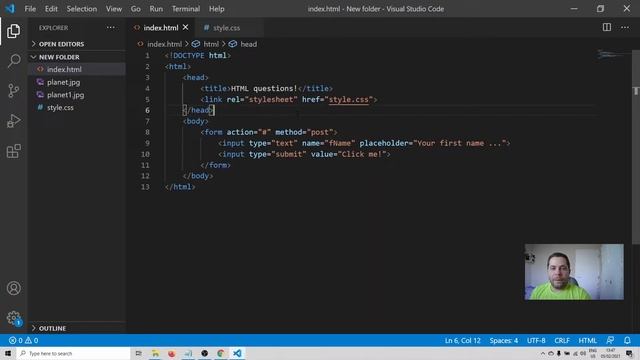
Task: Open editor More Actions ellipsis
Action: (625, 27)
